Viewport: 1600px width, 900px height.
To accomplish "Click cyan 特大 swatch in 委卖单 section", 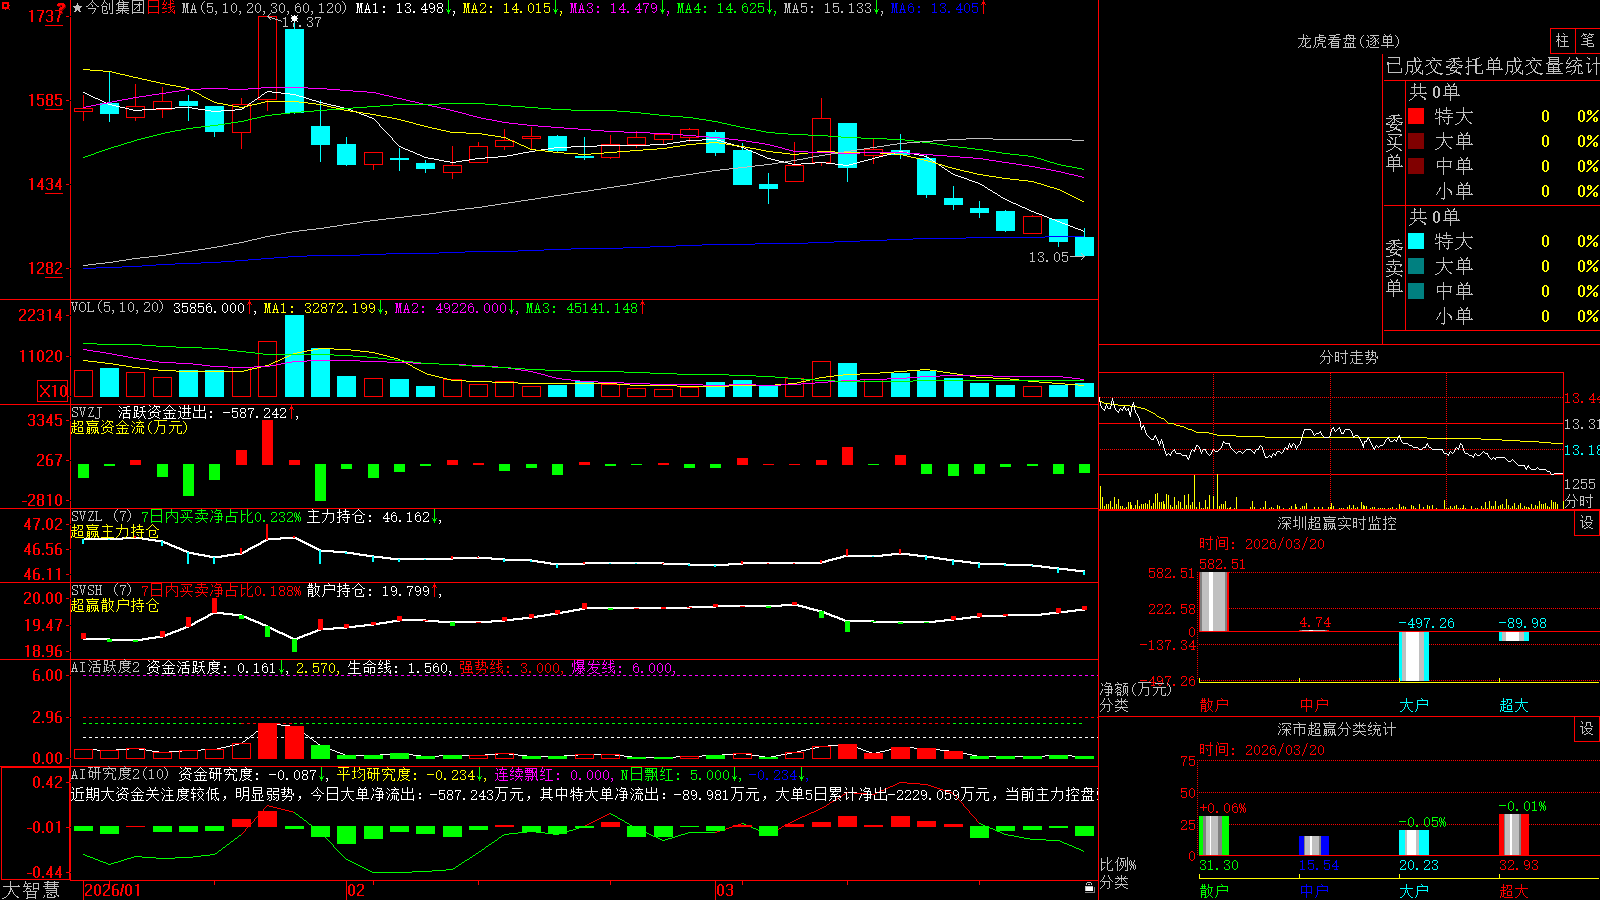I will pos(1416,241).
